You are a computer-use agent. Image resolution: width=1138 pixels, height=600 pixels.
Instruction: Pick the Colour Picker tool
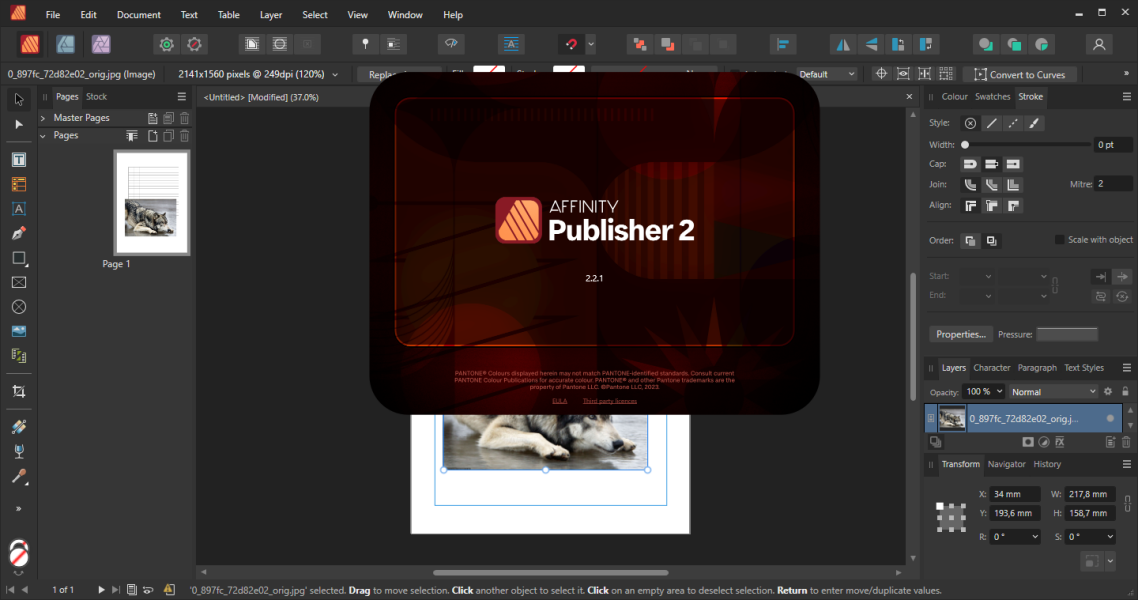pos(19,477)
